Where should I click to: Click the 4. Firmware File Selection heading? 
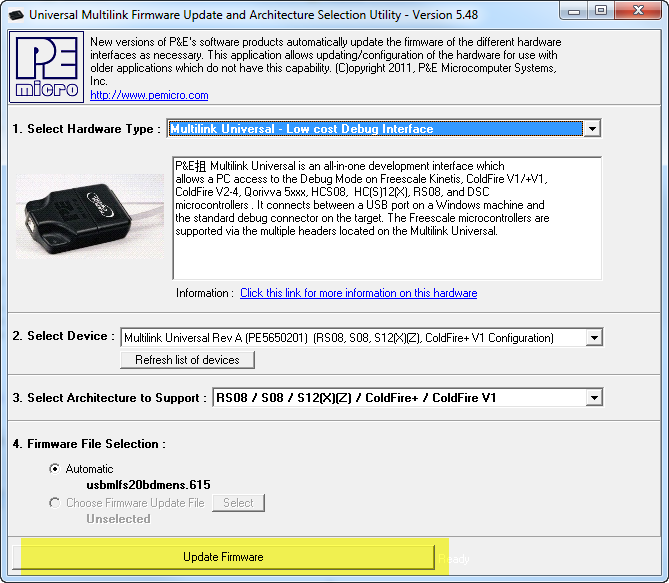coord(89,444)
